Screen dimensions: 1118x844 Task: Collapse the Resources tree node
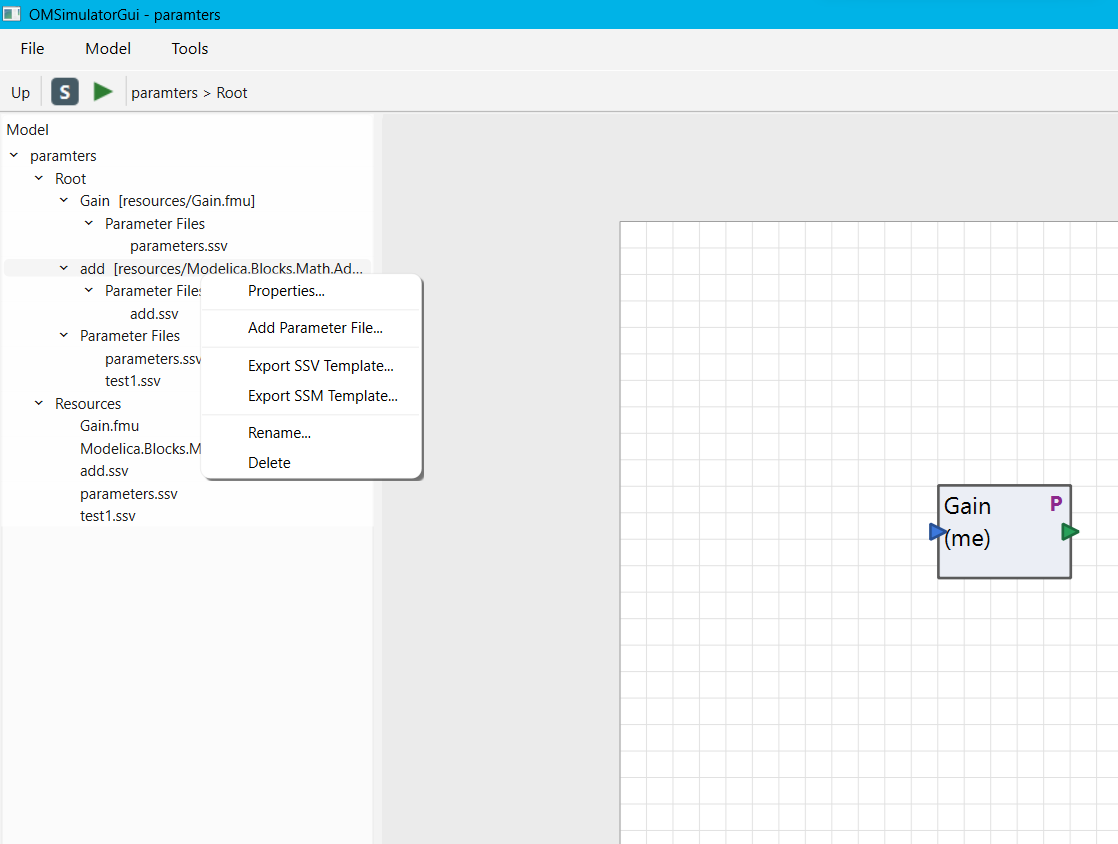pyautogui.click(x=39, y=403)
